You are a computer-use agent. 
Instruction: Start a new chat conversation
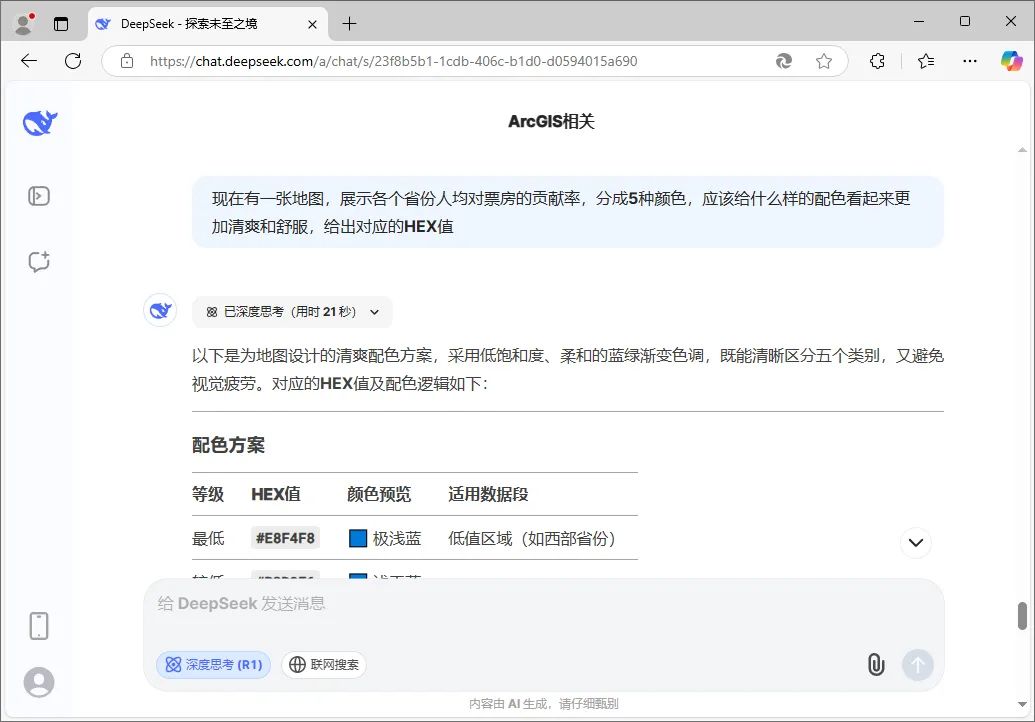tap(39, 261)
